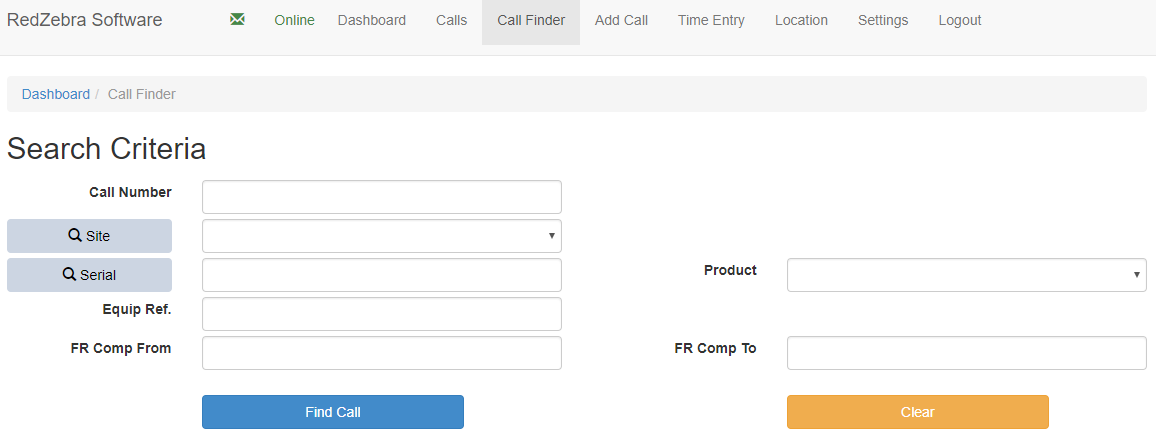Focus the Call Number input field

381,197
